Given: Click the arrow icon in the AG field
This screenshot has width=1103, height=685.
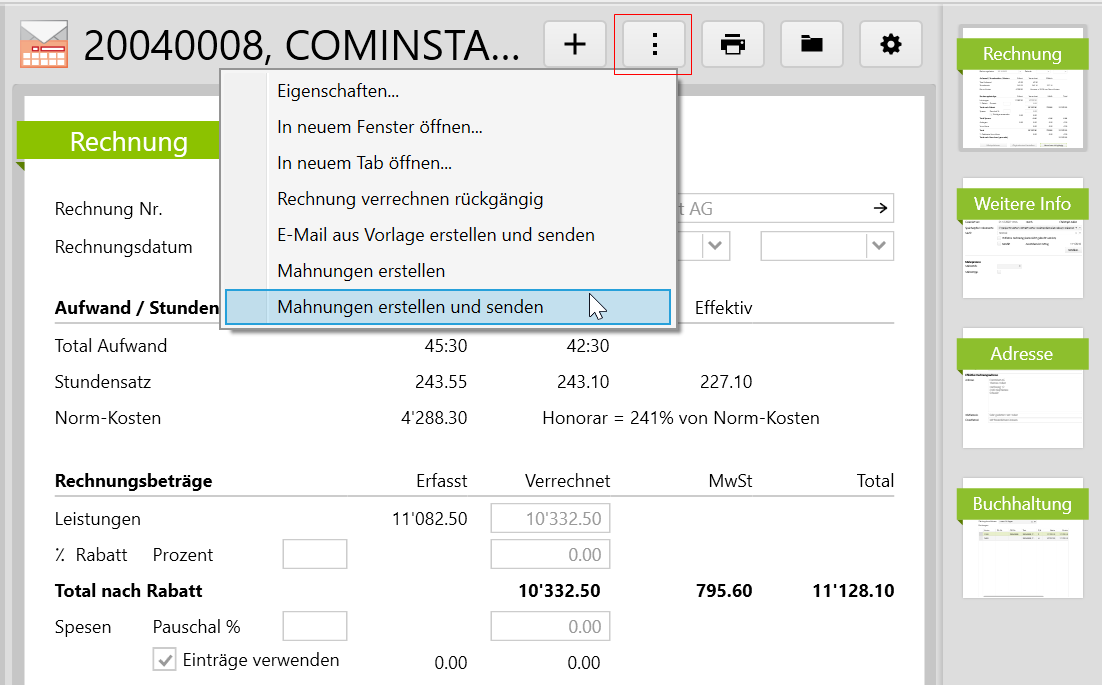Looking at the screenshot, I should [x=880, y=209].
